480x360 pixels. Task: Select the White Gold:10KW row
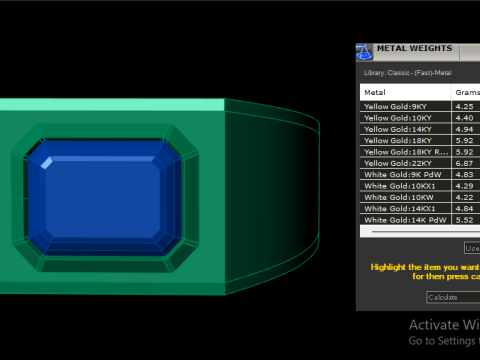420,197
